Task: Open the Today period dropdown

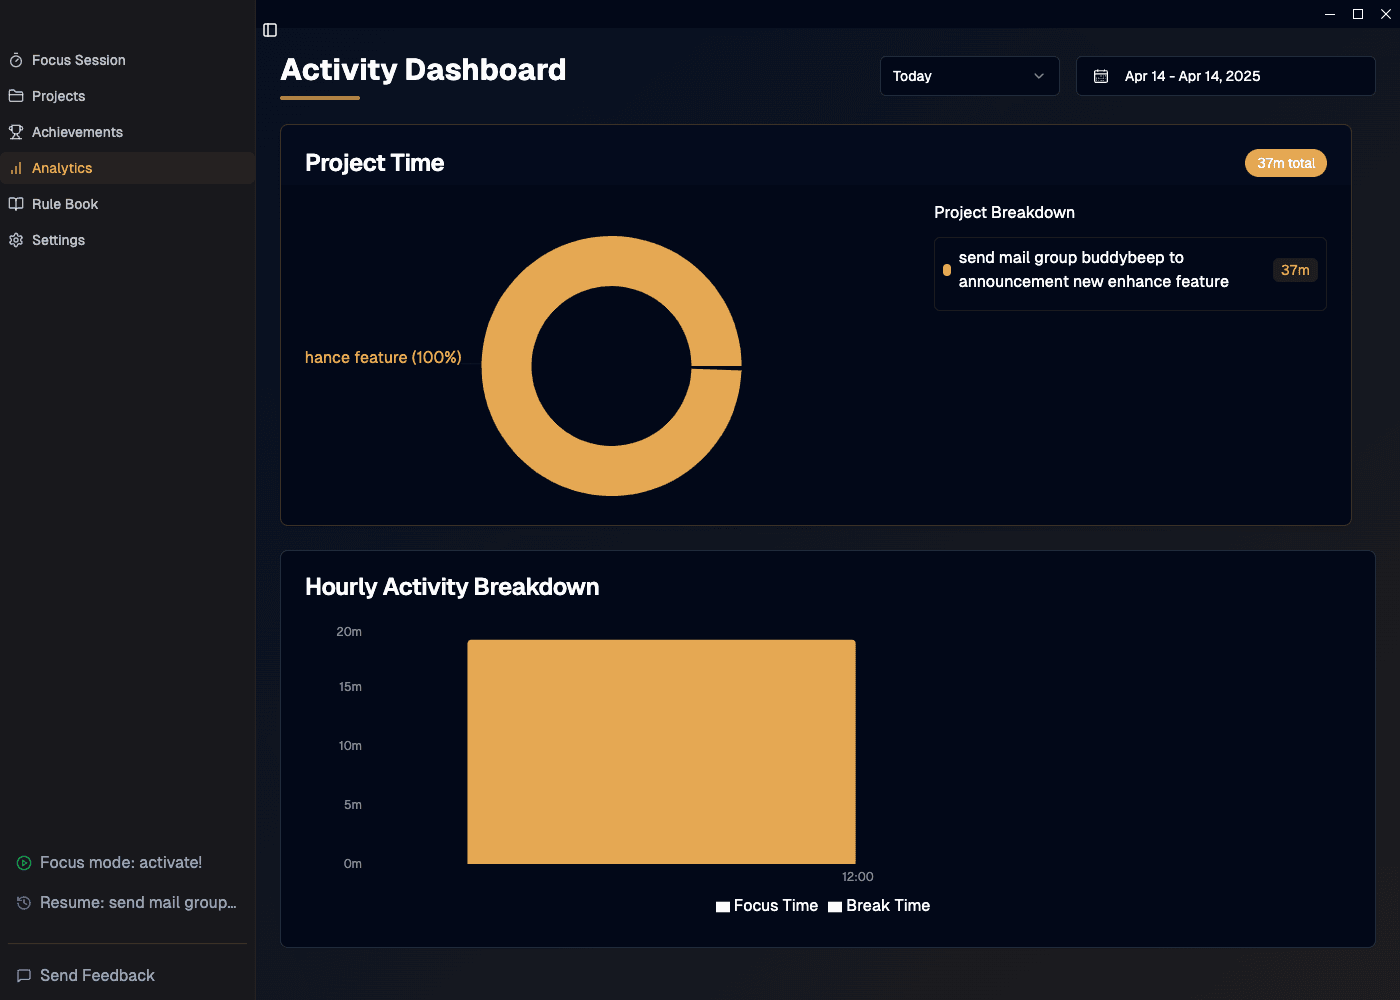Action: point(968,76)
